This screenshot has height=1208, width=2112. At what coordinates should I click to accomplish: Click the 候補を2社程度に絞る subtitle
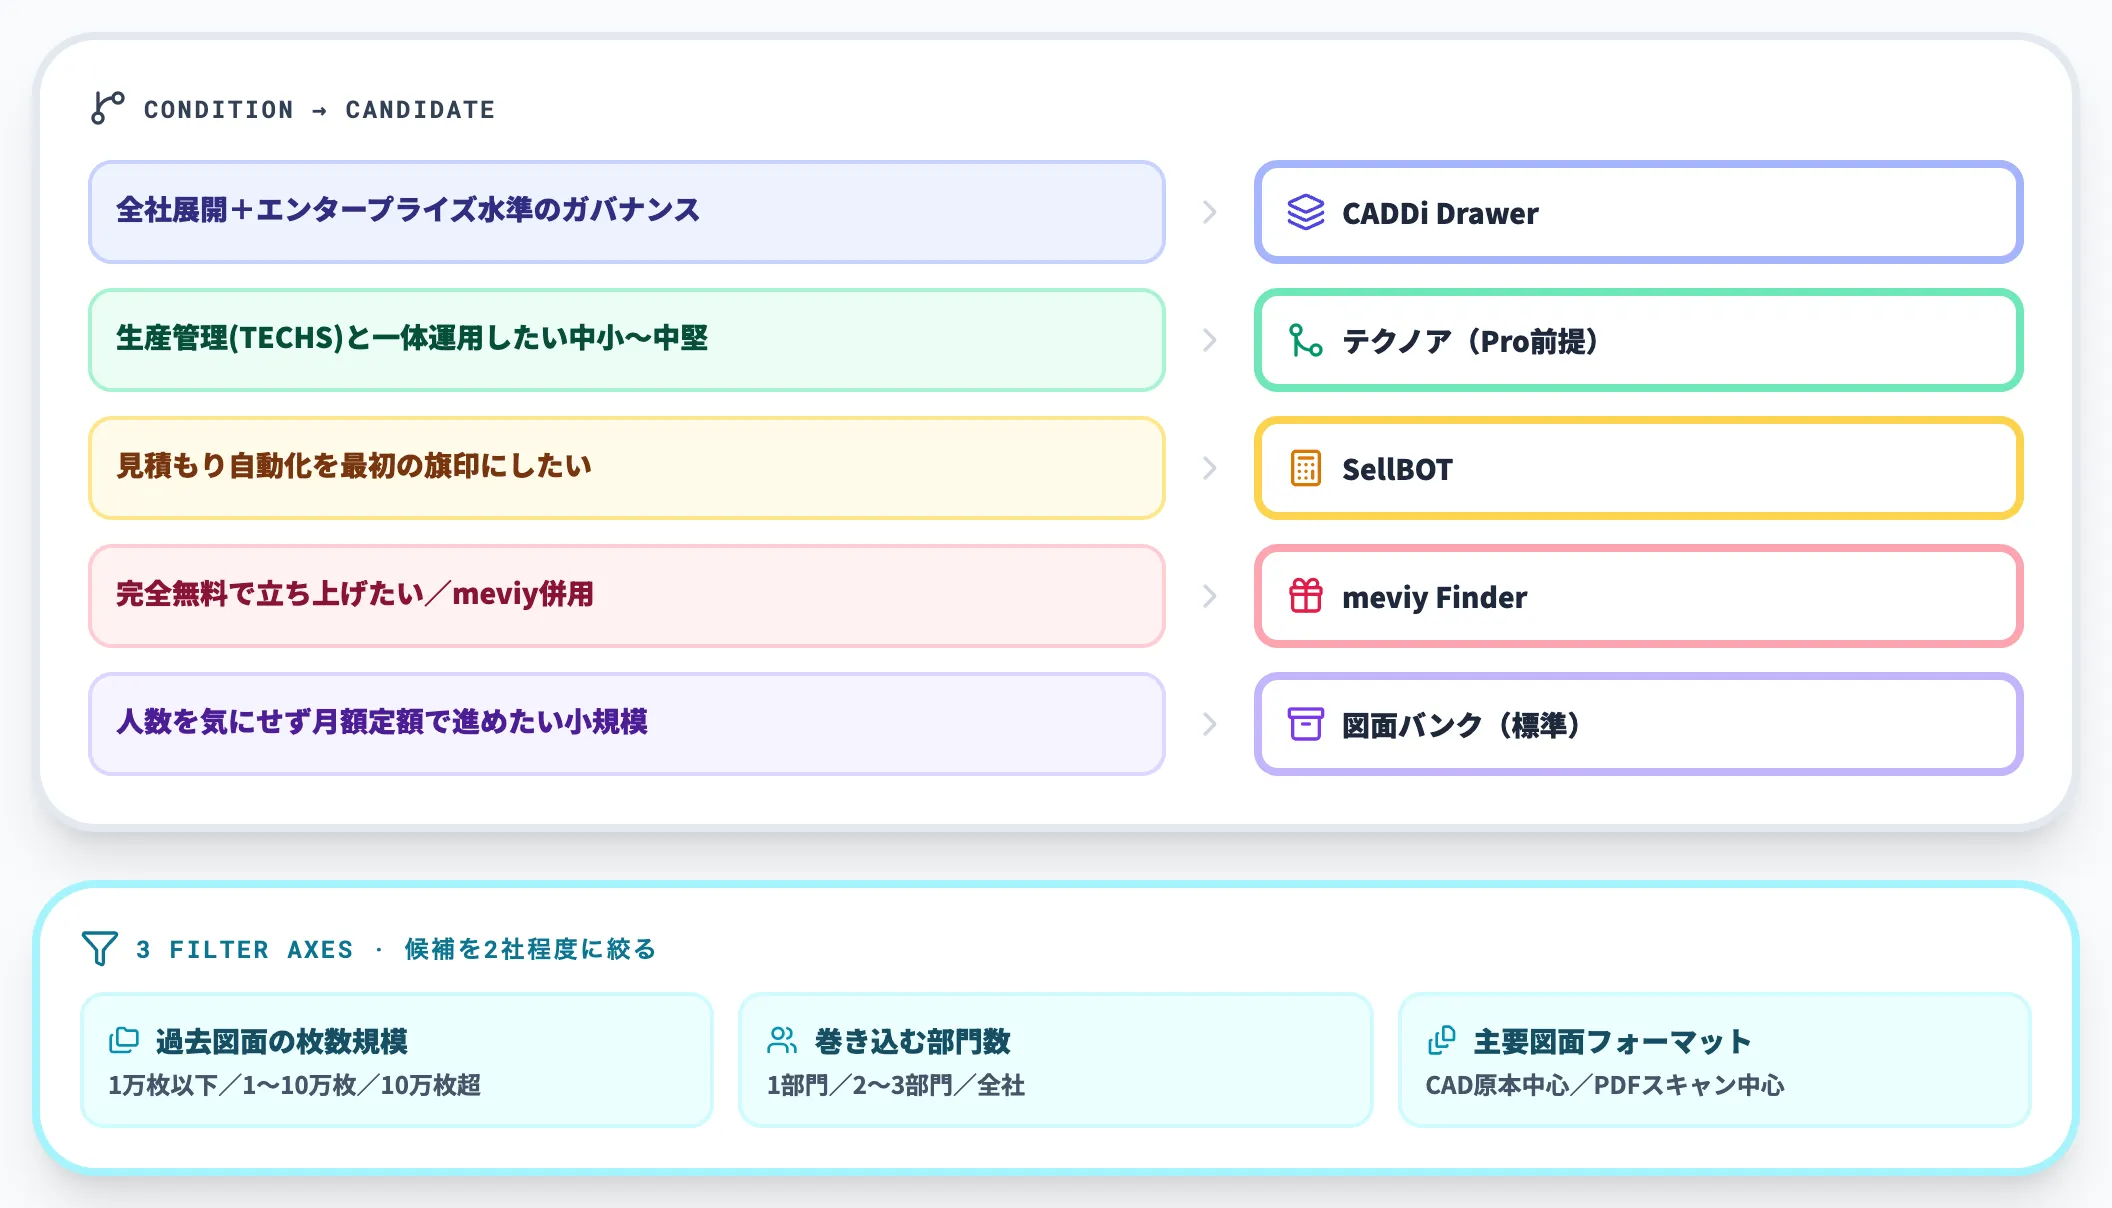click(531, 949)
